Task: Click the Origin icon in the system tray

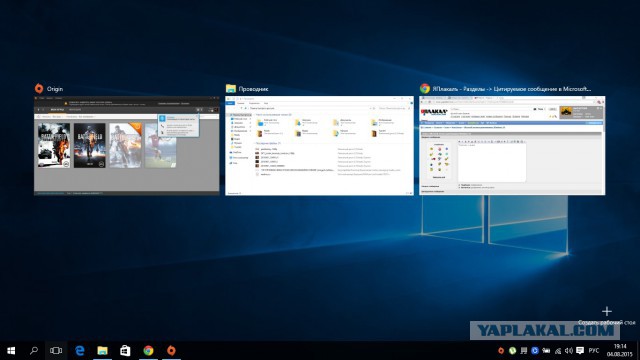Action: pos(501,351)
